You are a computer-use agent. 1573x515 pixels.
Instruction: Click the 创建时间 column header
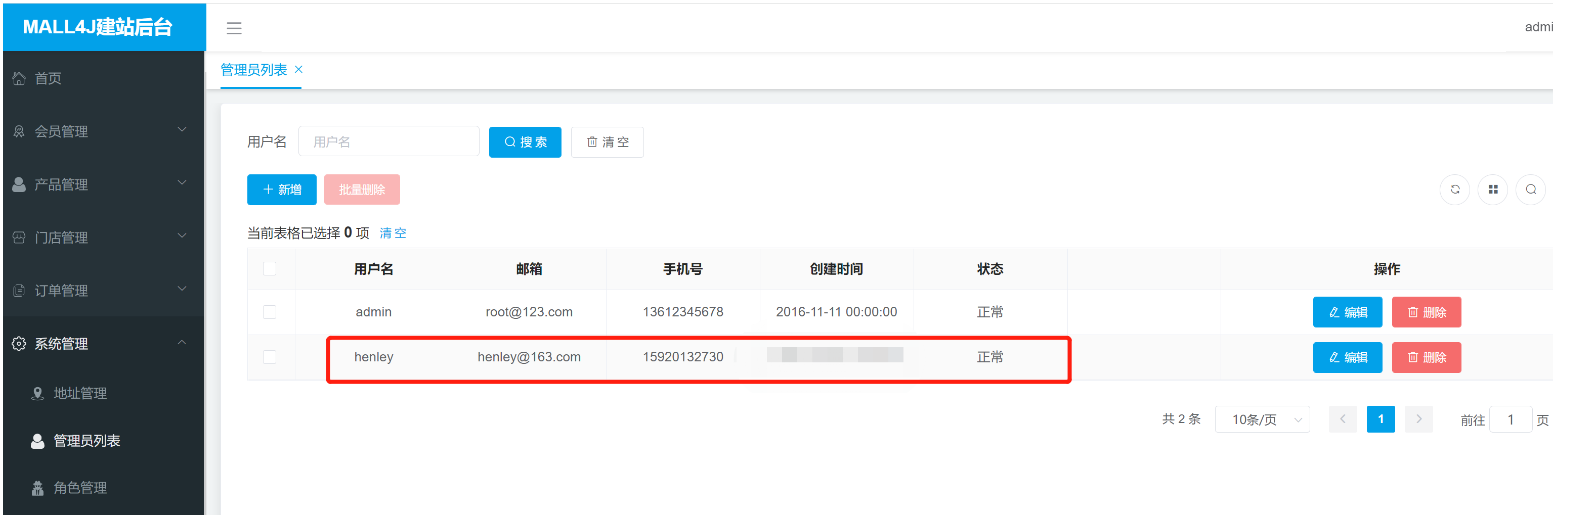click(x=837, y=269)
